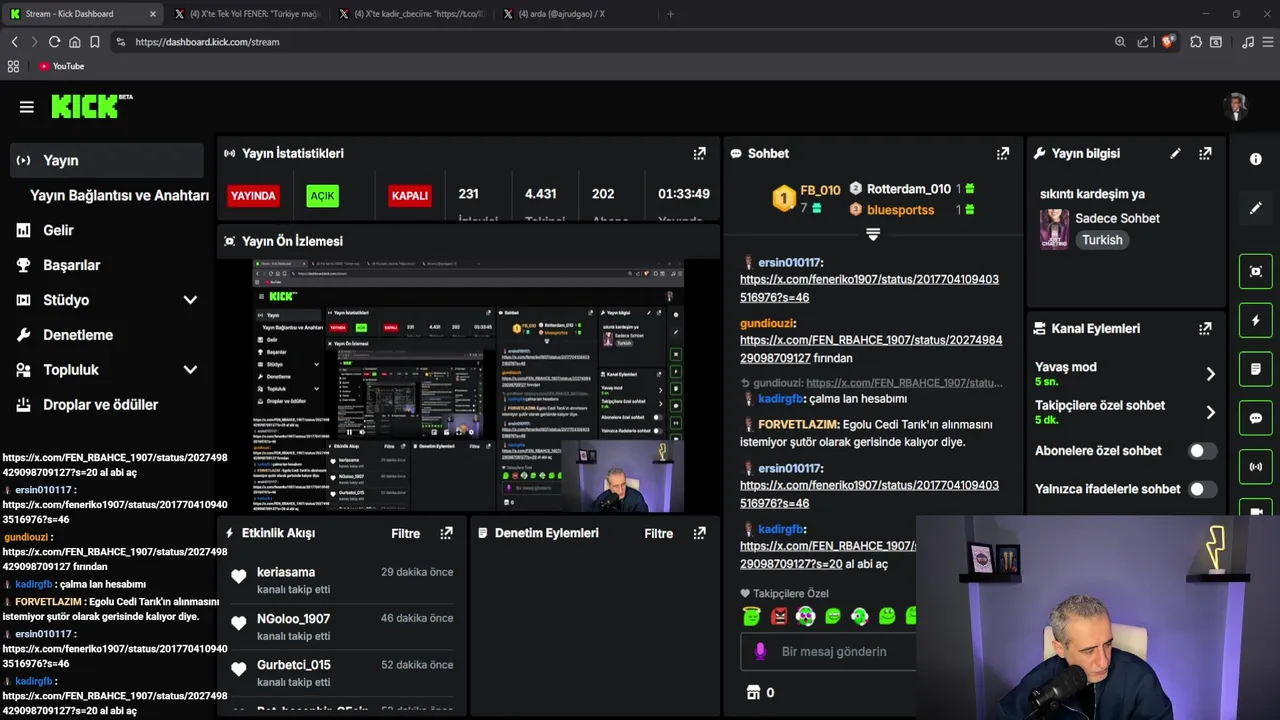
Task: Open the profile avatar at top right
Action: tap(1237, 107)
